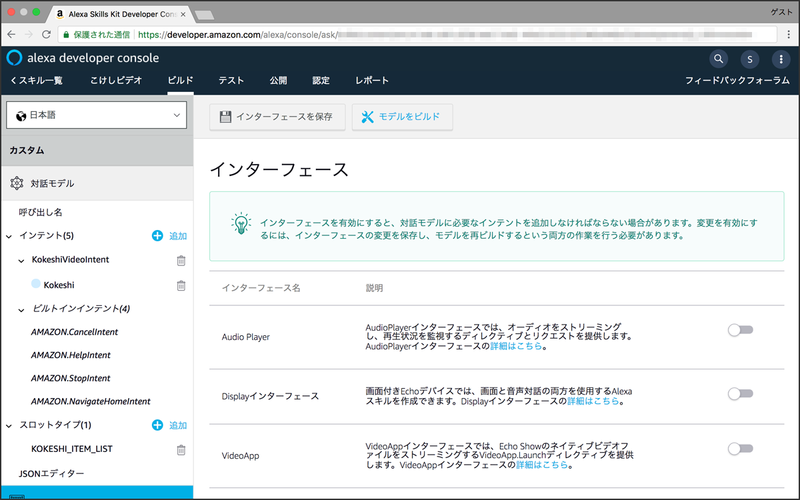Go to the こけしビデオ skill tab
This screenshot has width=800, height=500.
[116, 80]
